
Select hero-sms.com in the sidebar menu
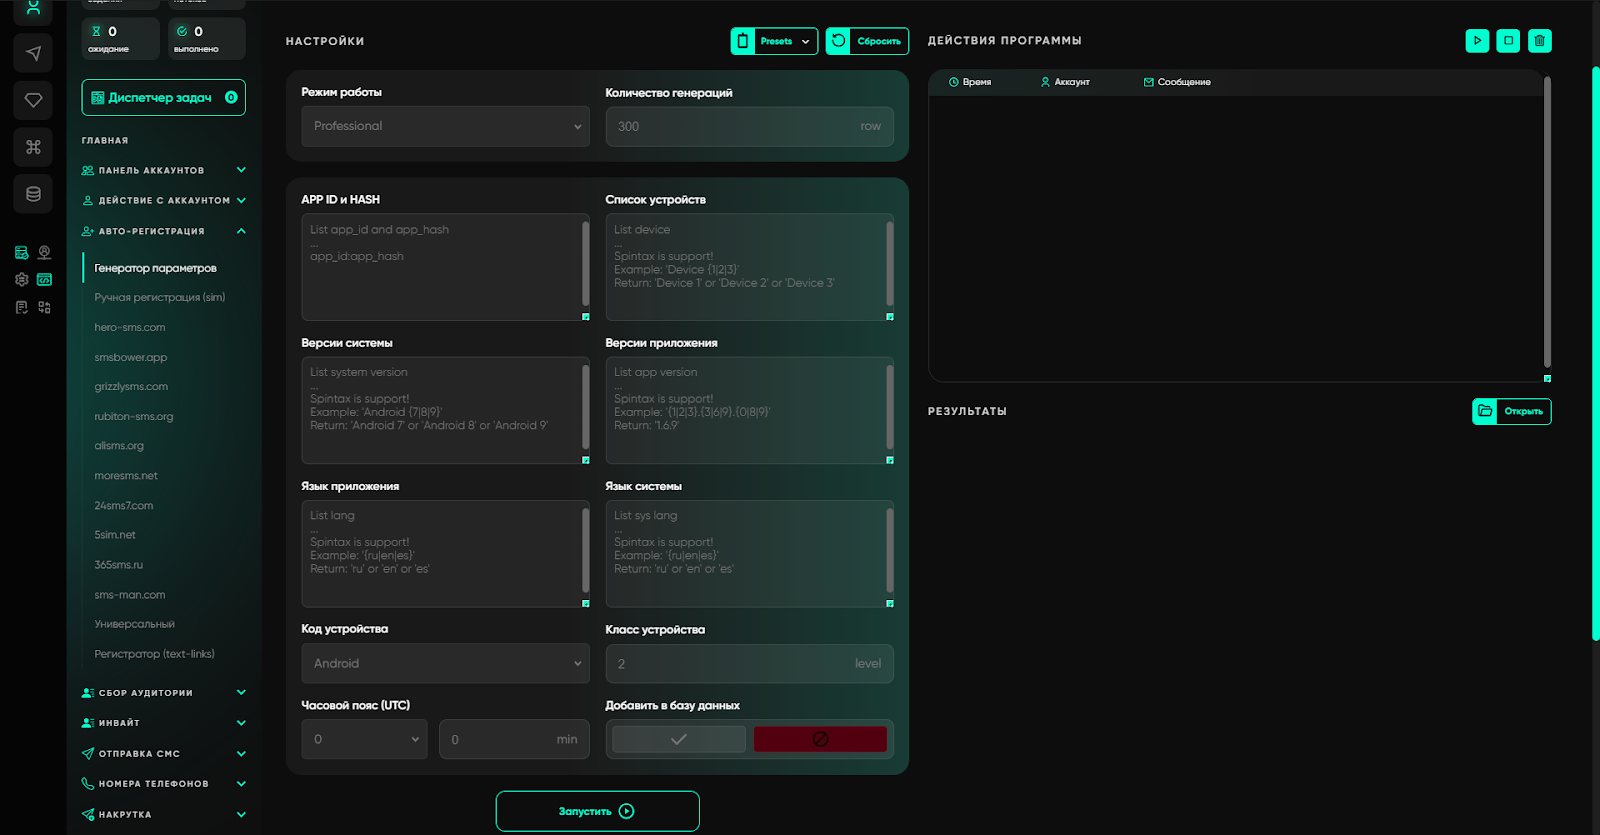click(130, 327)
